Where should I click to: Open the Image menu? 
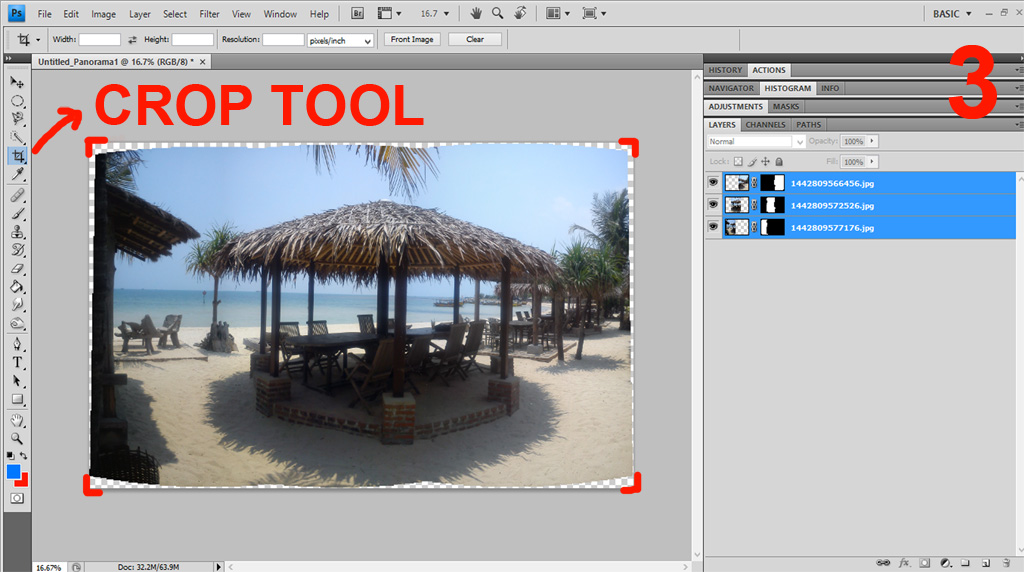point(103,14)
